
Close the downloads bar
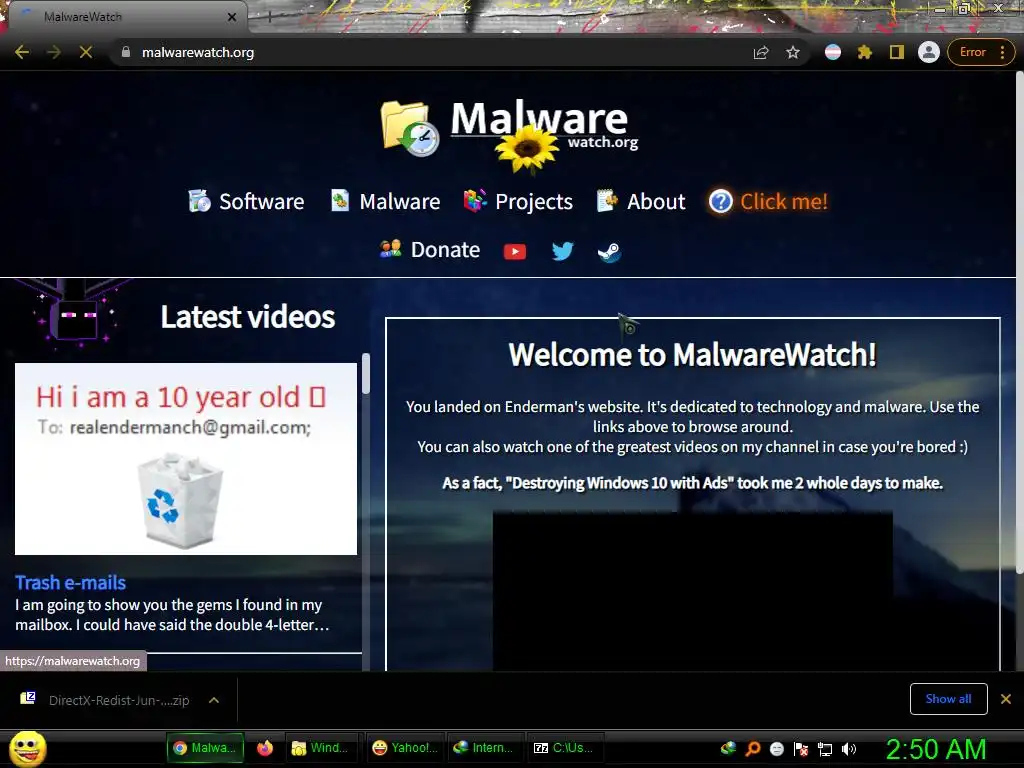(1006, 699)
